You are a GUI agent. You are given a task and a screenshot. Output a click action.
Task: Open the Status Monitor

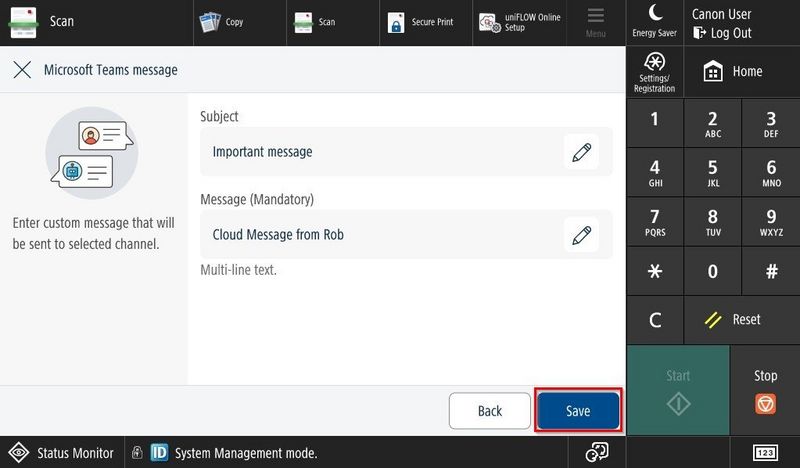[x=62, y=453]
